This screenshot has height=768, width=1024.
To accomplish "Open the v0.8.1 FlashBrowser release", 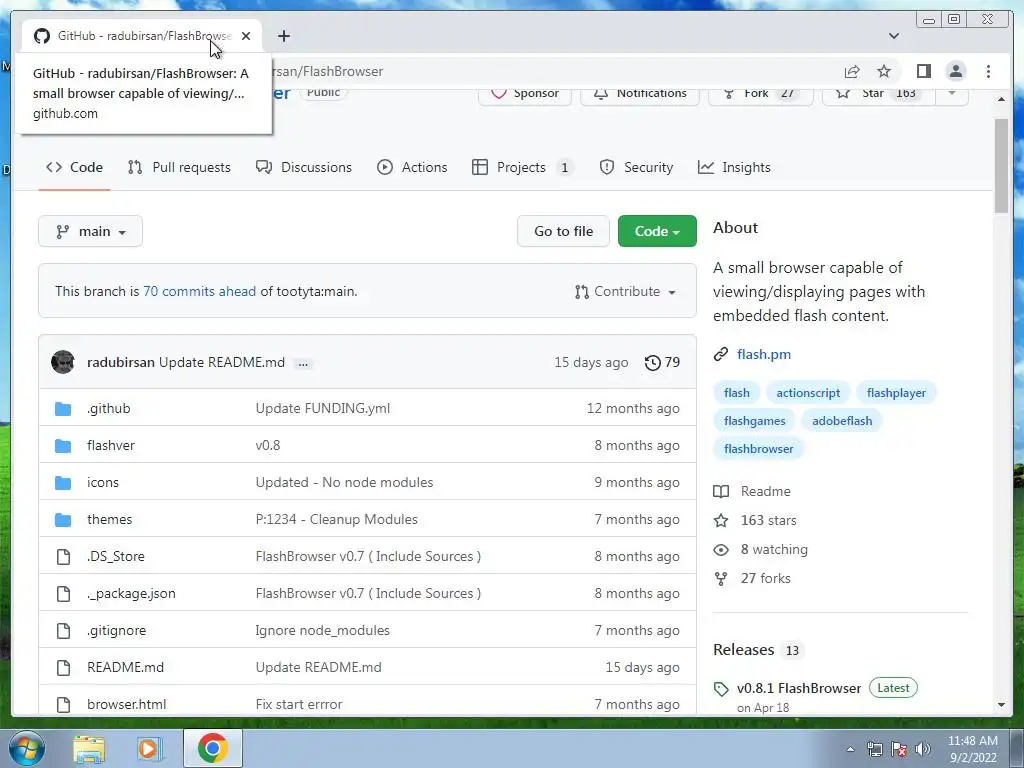I will click(799, 688).
